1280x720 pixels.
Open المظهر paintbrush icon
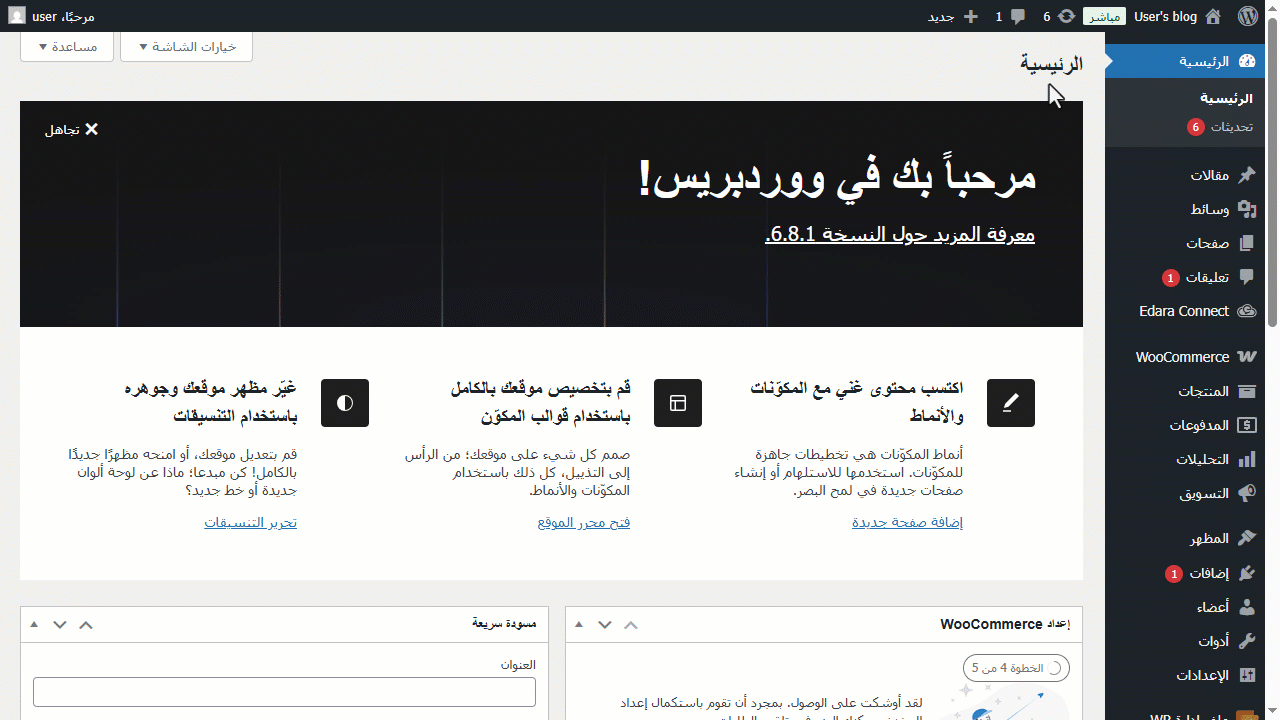pos(1246,538)
